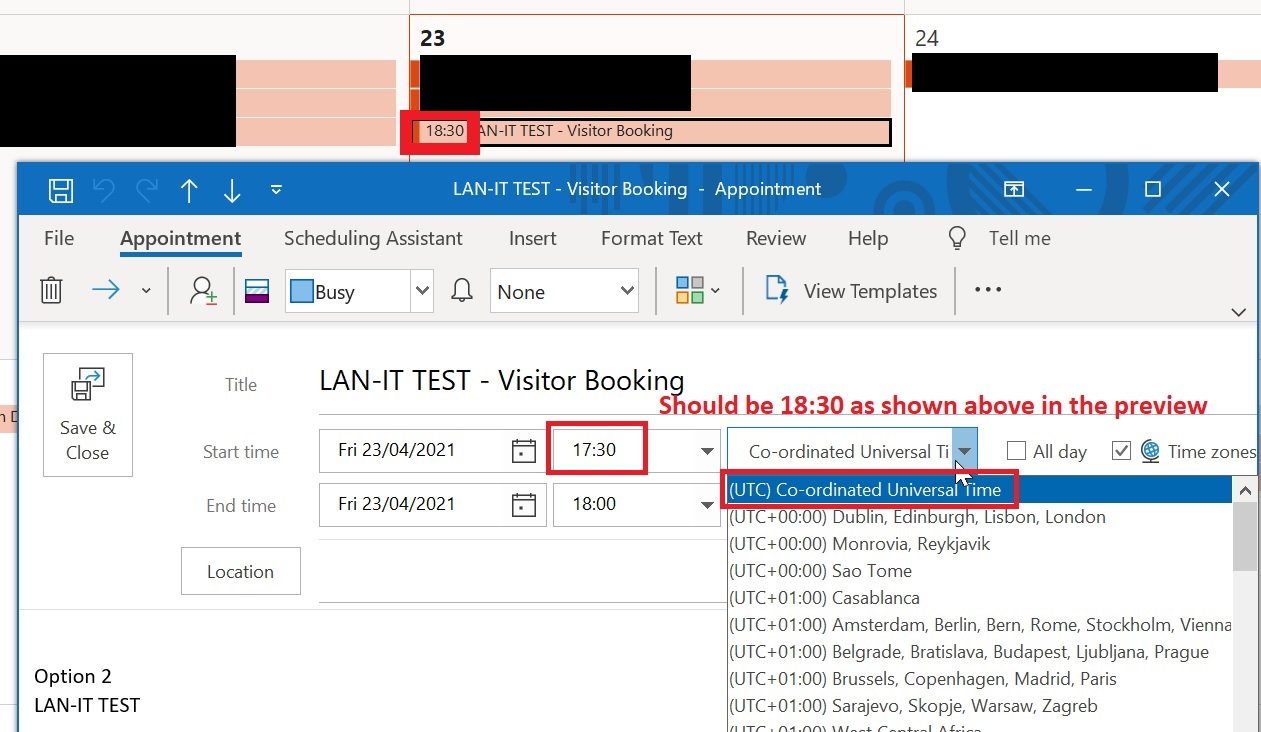This screenshot has width=1261, height=732.
Task: Open the Categorize colored squares menu
Action: 698,291
